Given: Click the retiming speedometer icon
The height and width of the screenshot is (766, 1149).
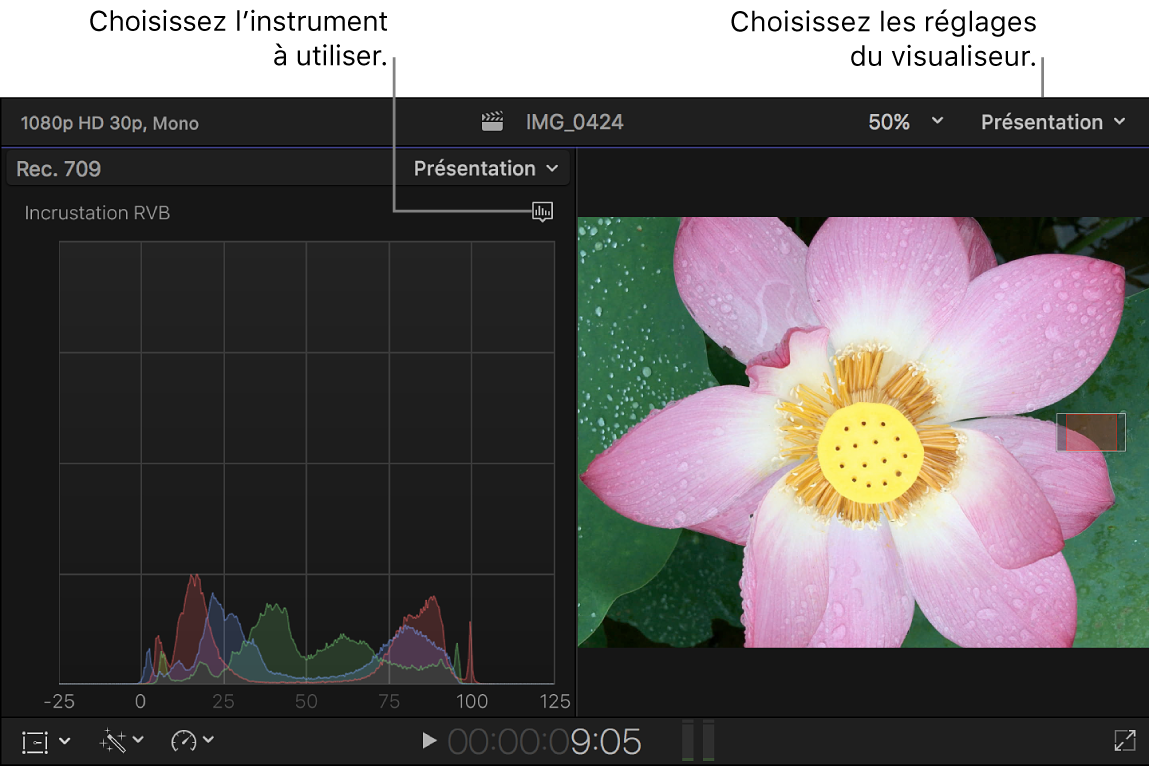Looking at the screenshot, I should (184, 741).
